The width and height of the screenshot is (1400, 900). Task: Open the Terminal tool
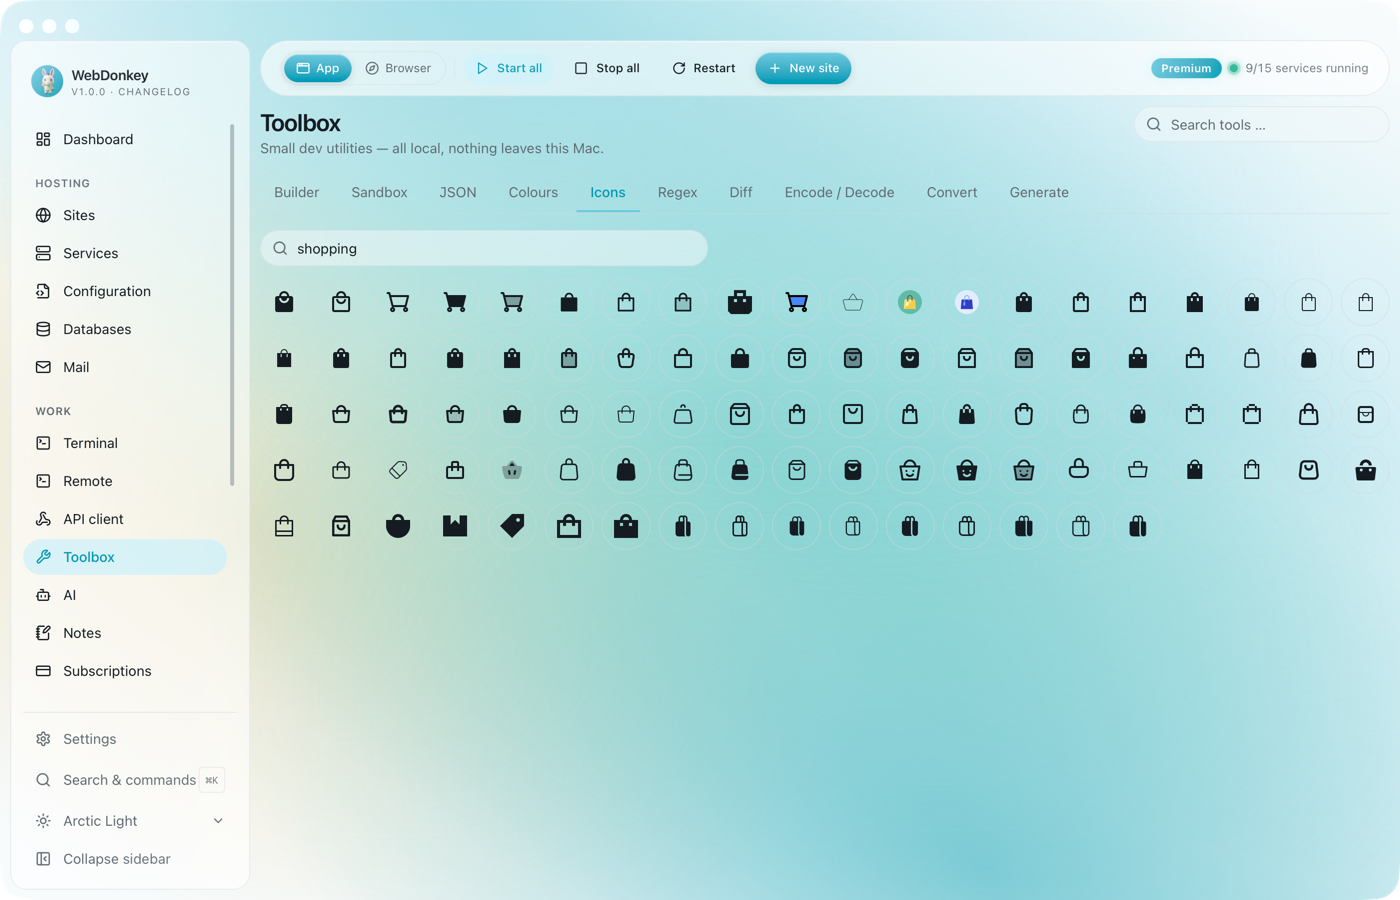pos(125,443)
